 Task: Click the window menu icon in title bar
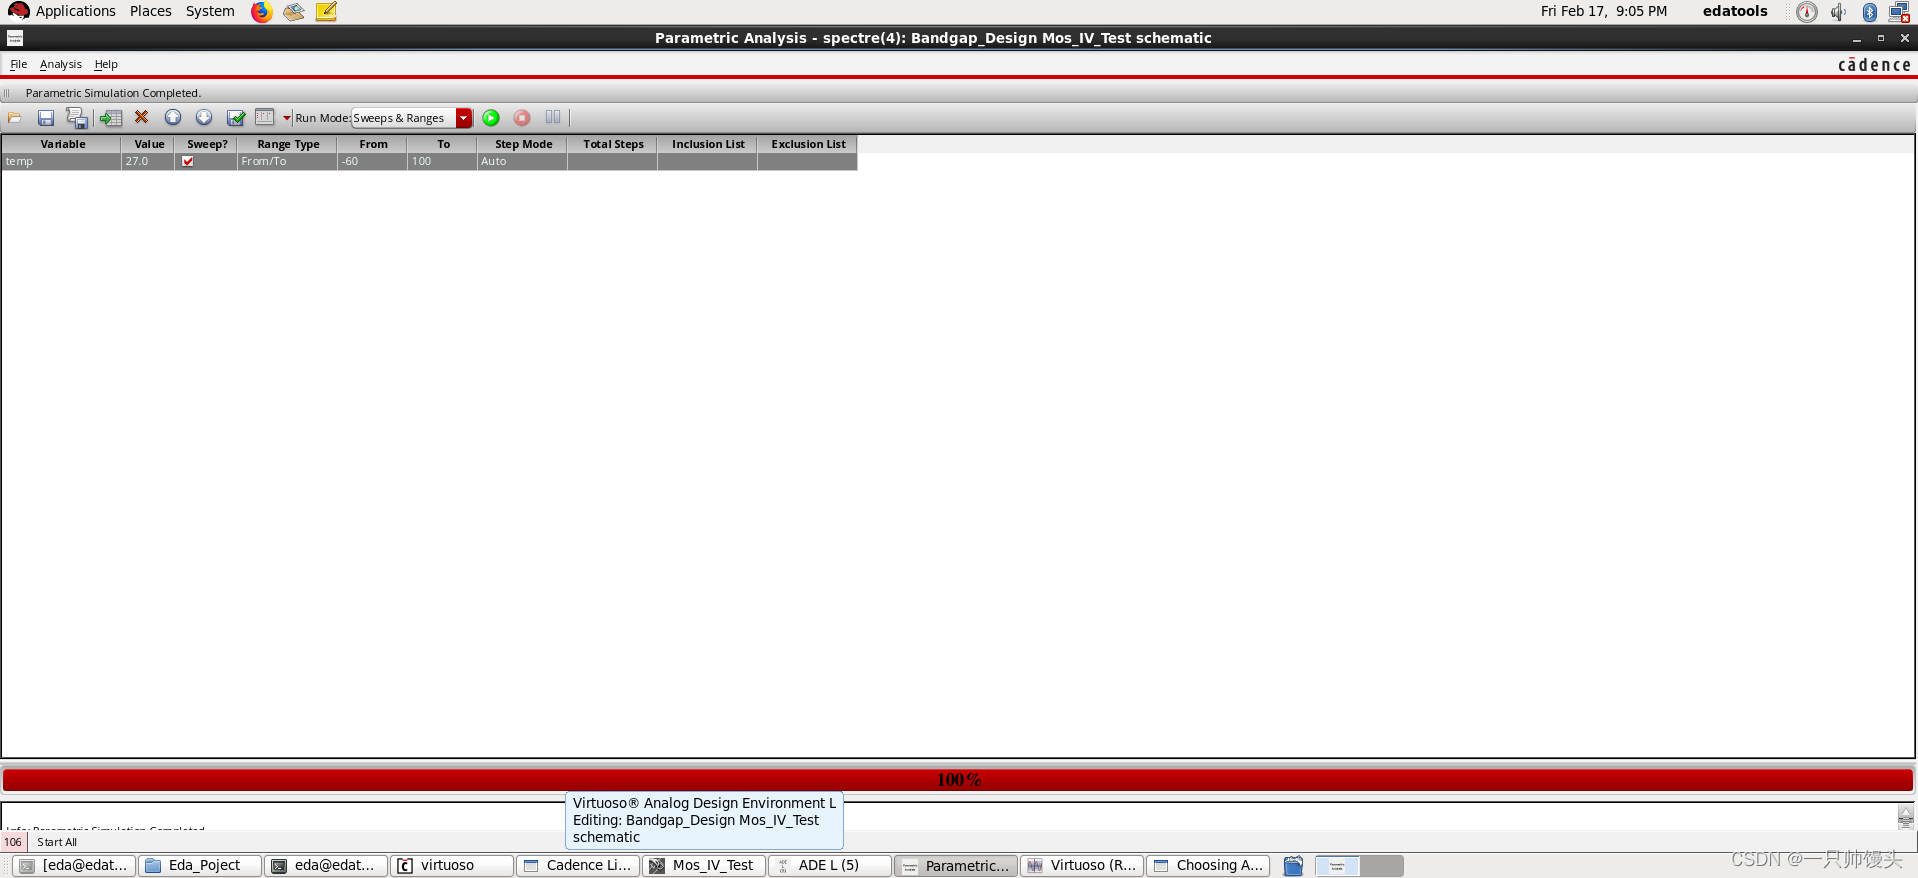15,38
